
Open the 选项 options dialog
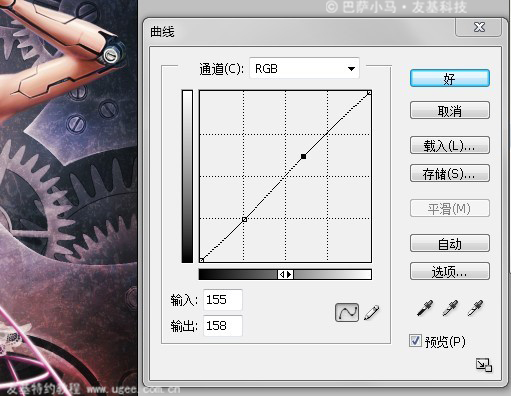pos(450,271)
